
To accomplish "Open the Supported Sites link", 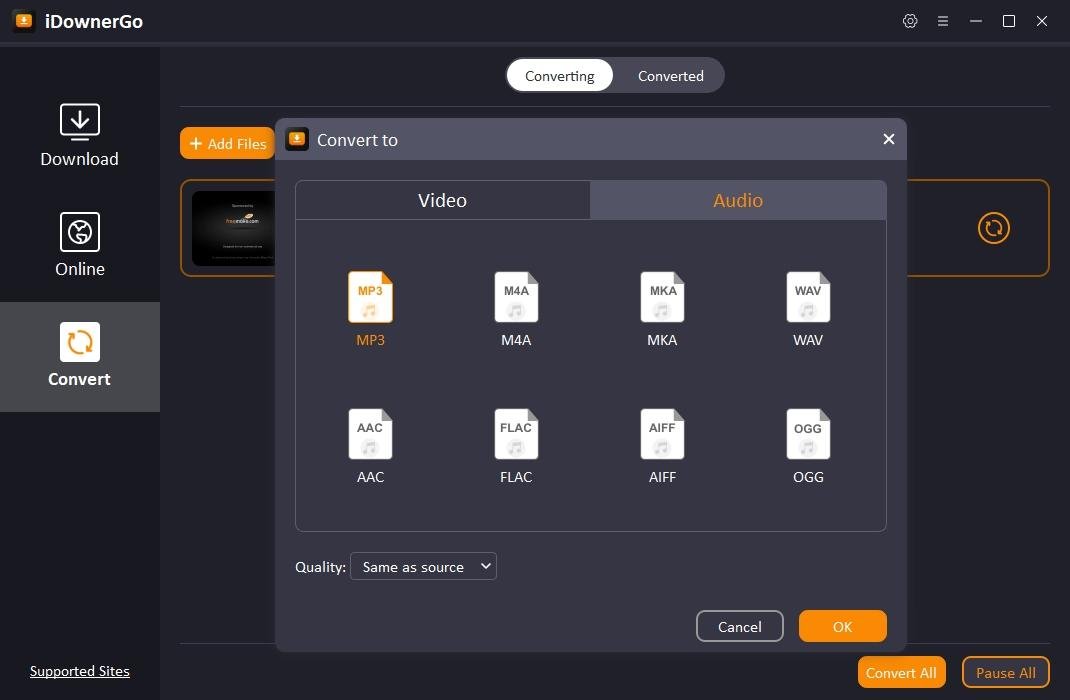I will (80, 671).
